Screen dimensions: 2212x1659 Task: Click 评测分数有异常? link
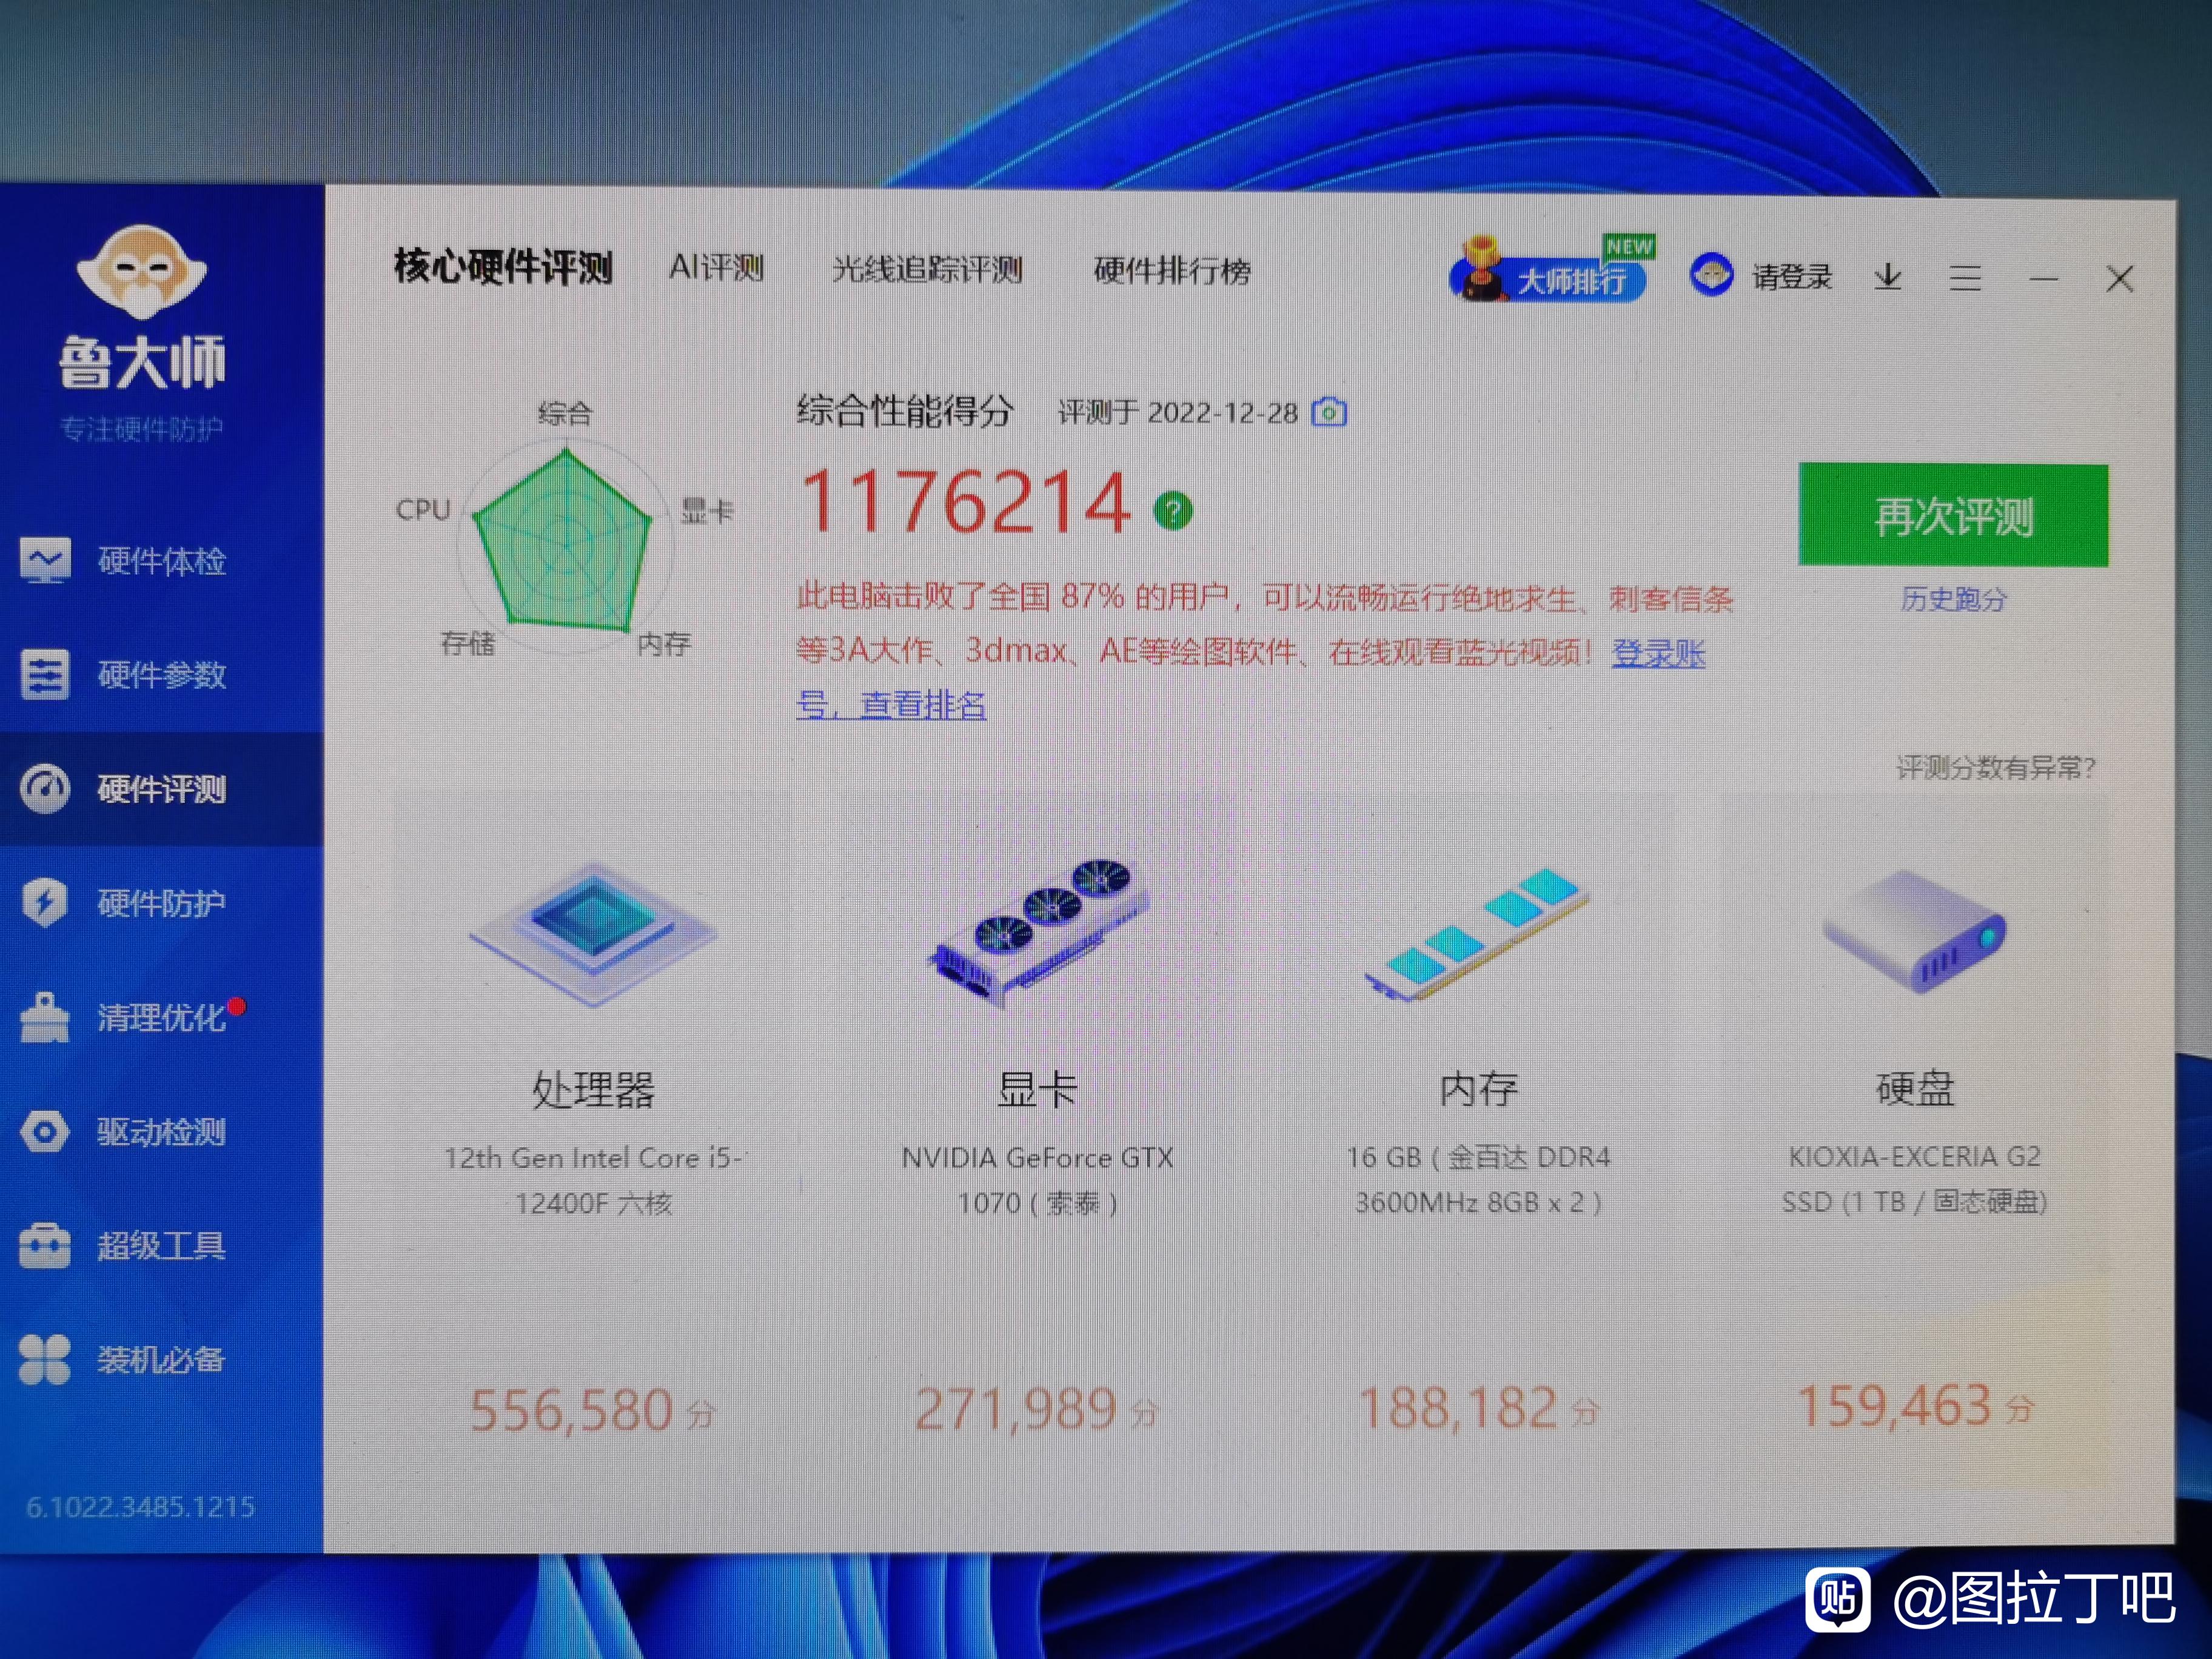click(1995, 768)
